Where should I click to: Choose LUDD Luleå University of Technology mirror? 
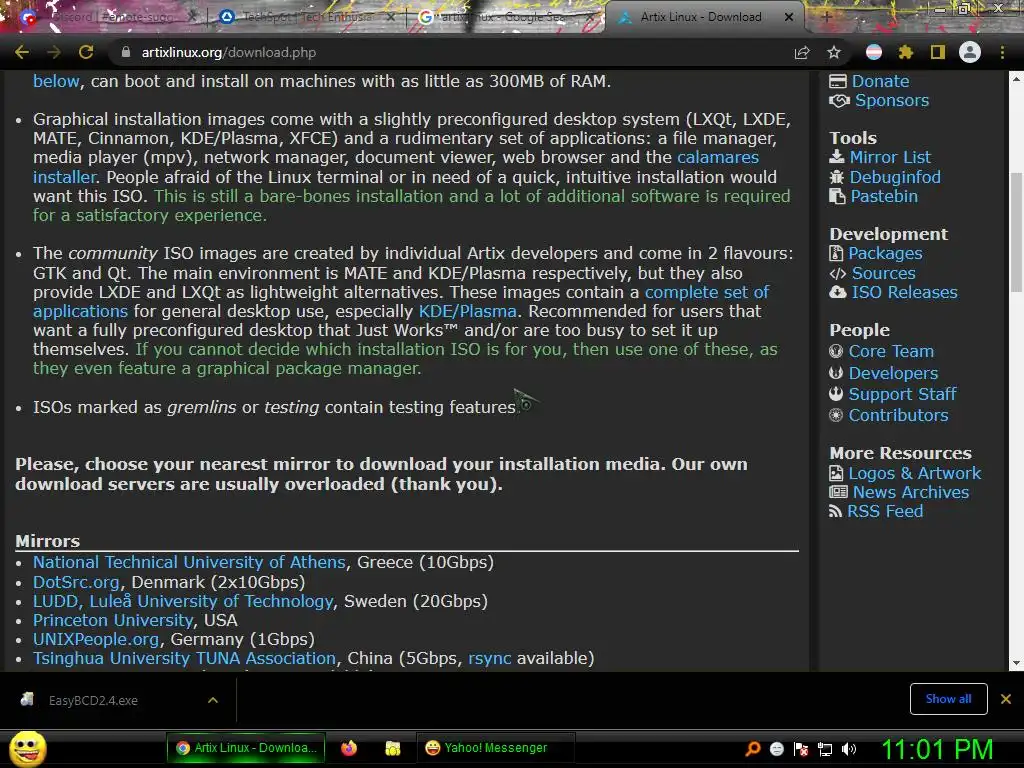(x=183, y=601)
